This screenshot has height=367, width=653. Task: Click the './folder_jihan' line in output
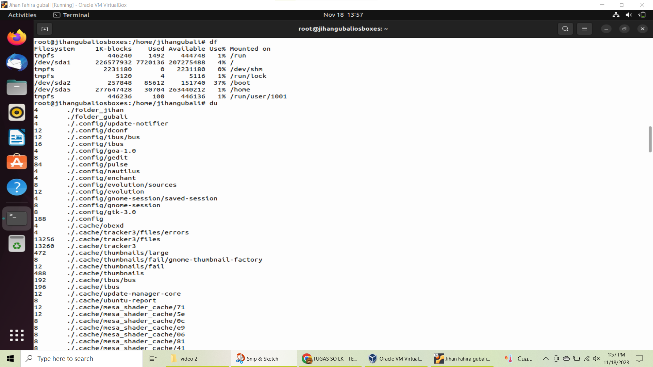coord(95,110)
